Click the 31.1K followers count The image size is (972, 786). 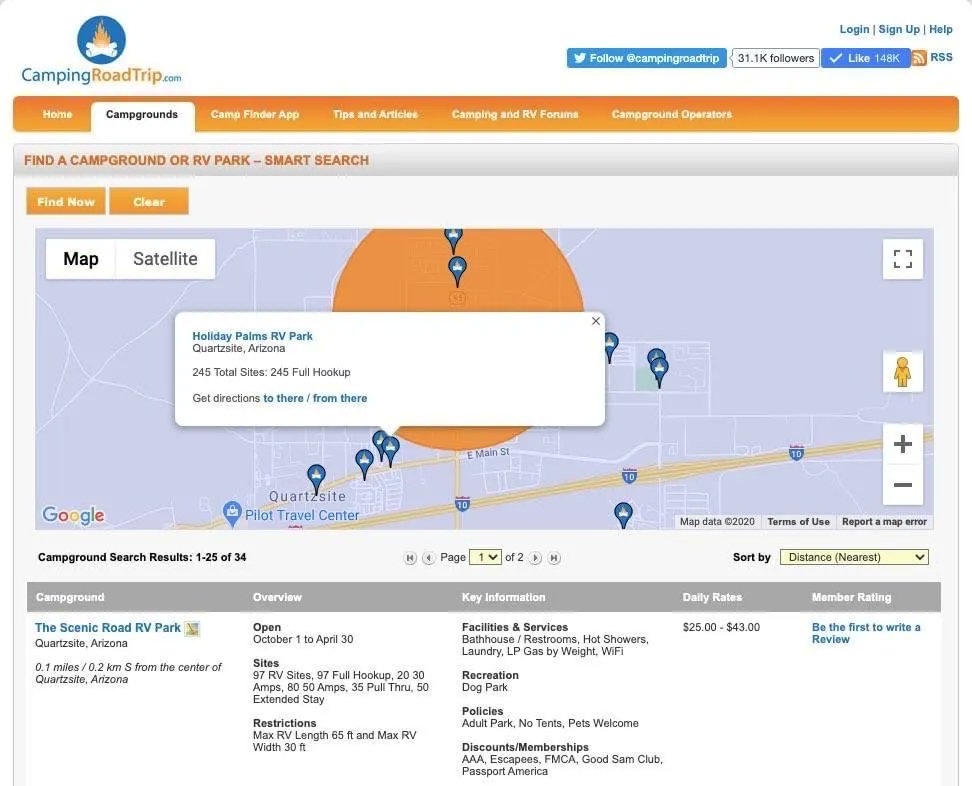[x=775, y=58]
